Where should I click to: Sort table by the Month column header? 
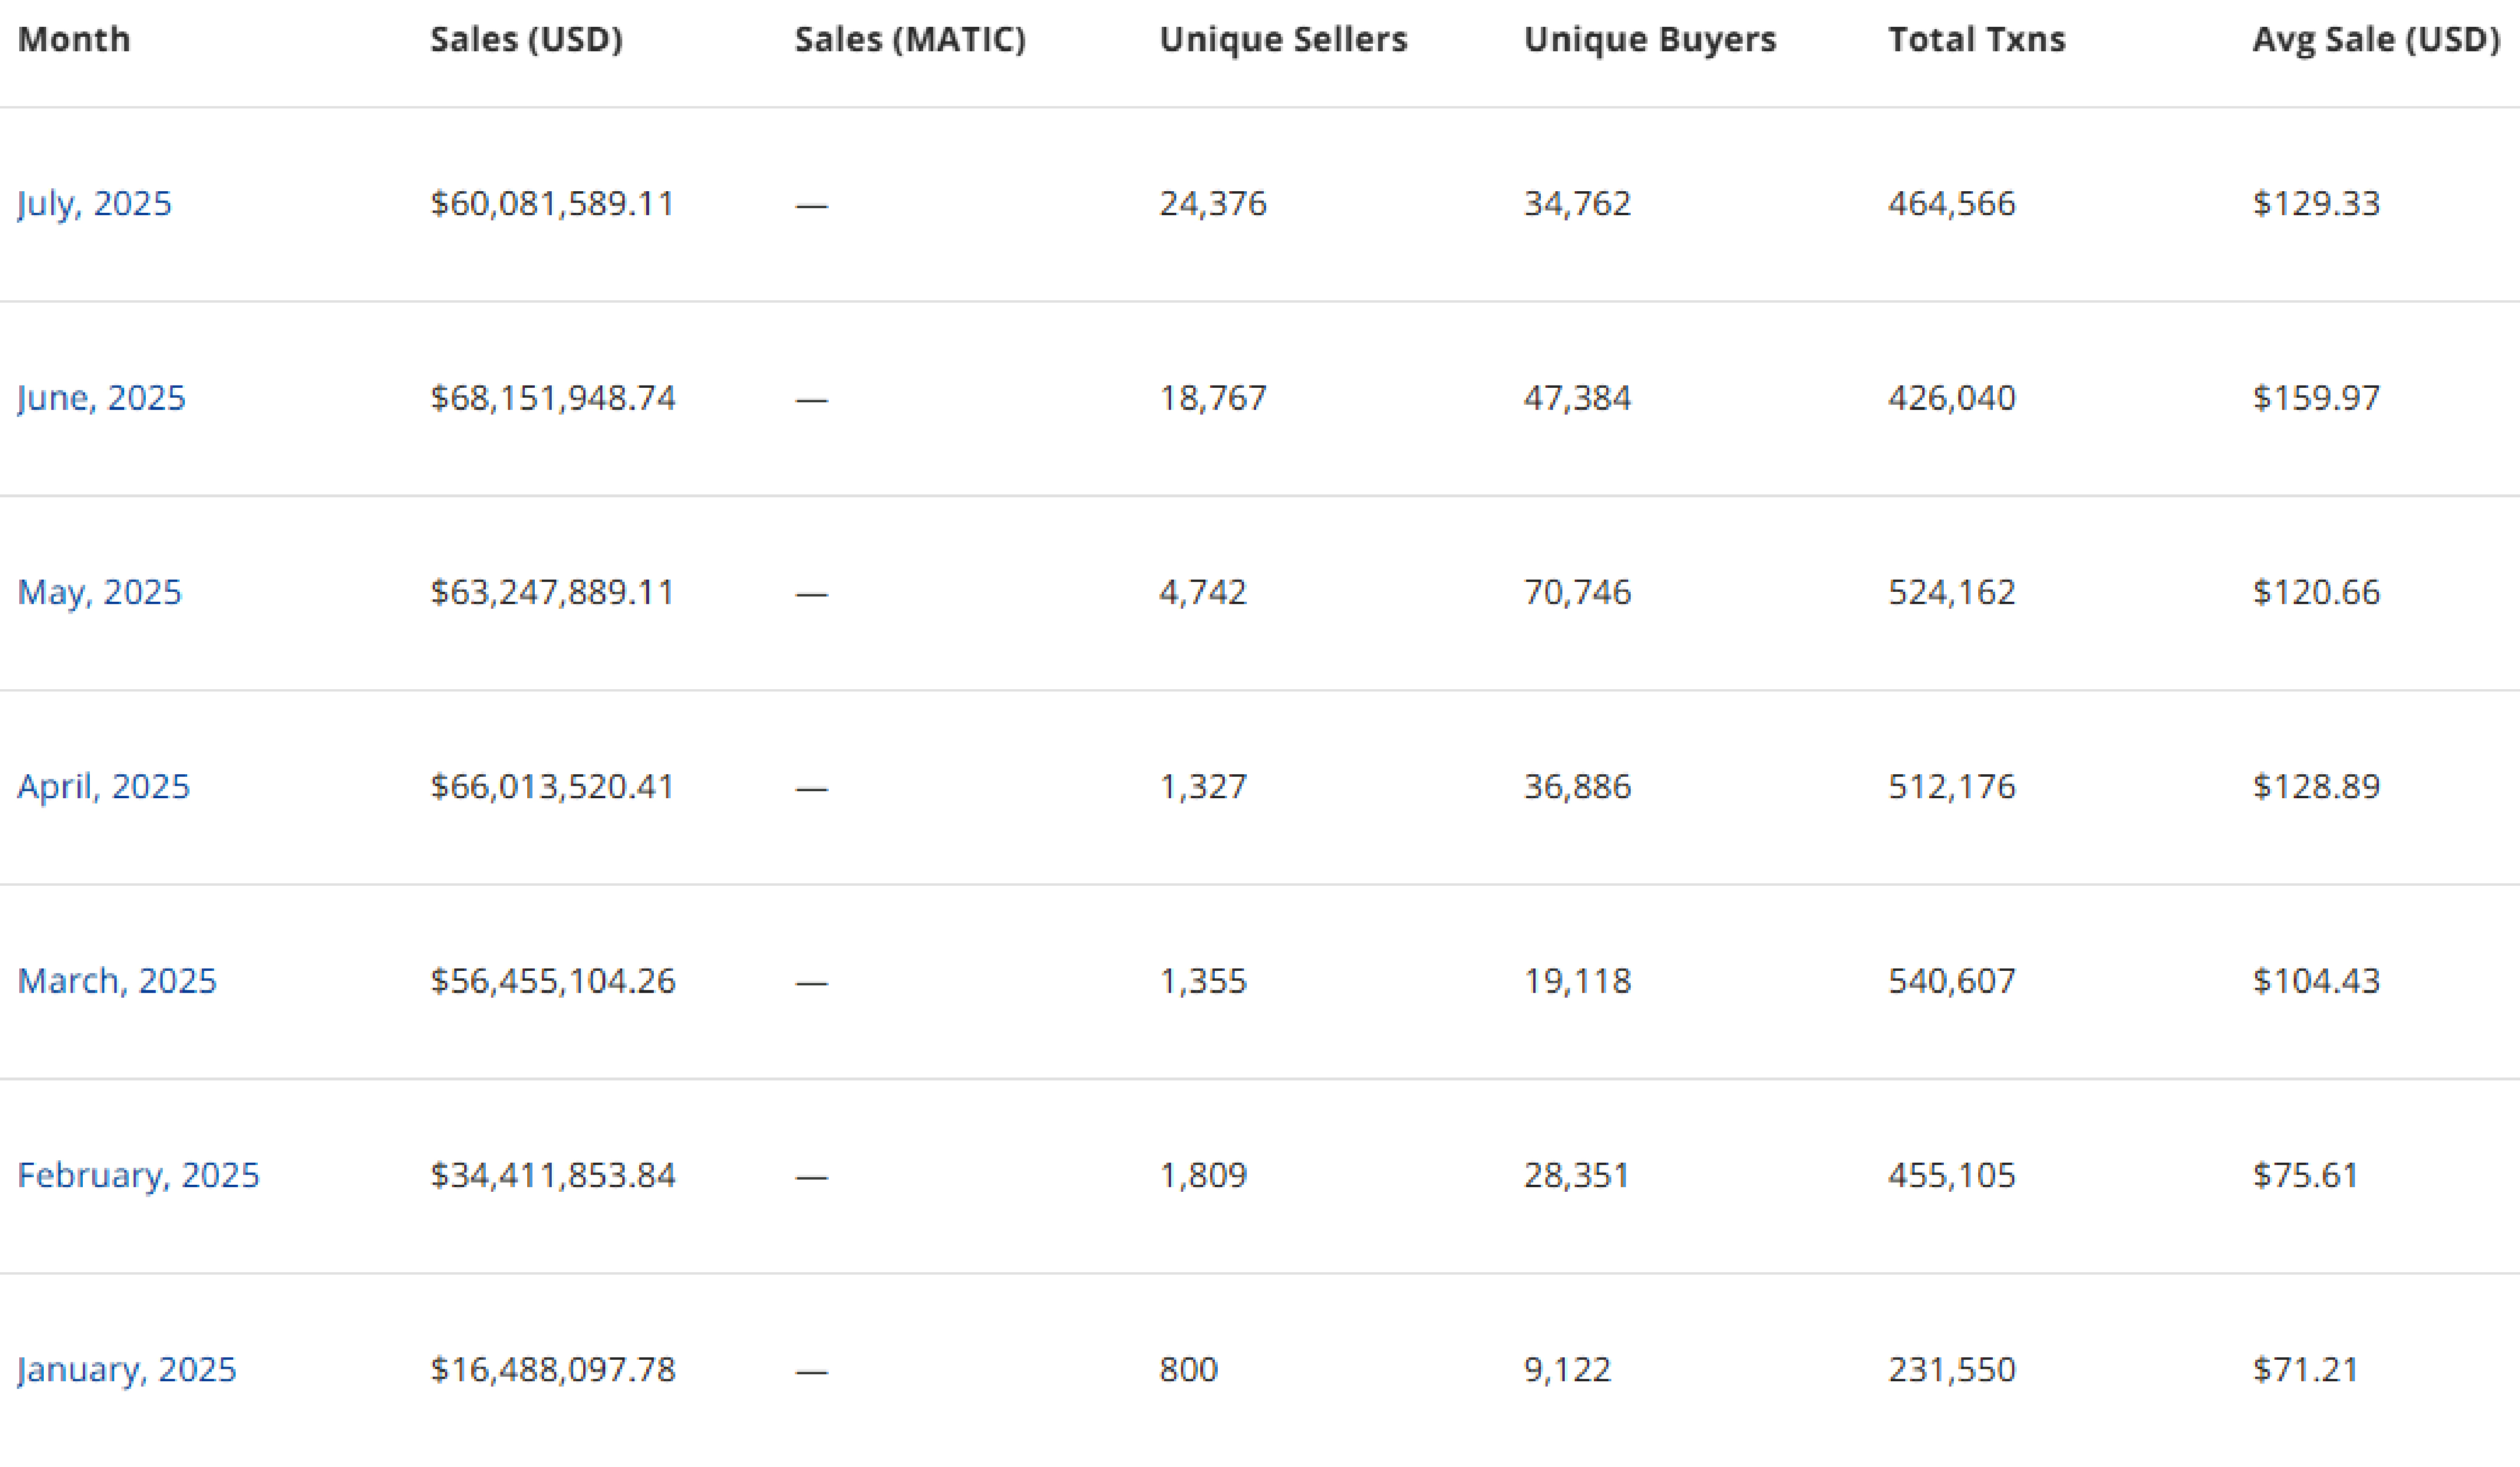(74, 39)
